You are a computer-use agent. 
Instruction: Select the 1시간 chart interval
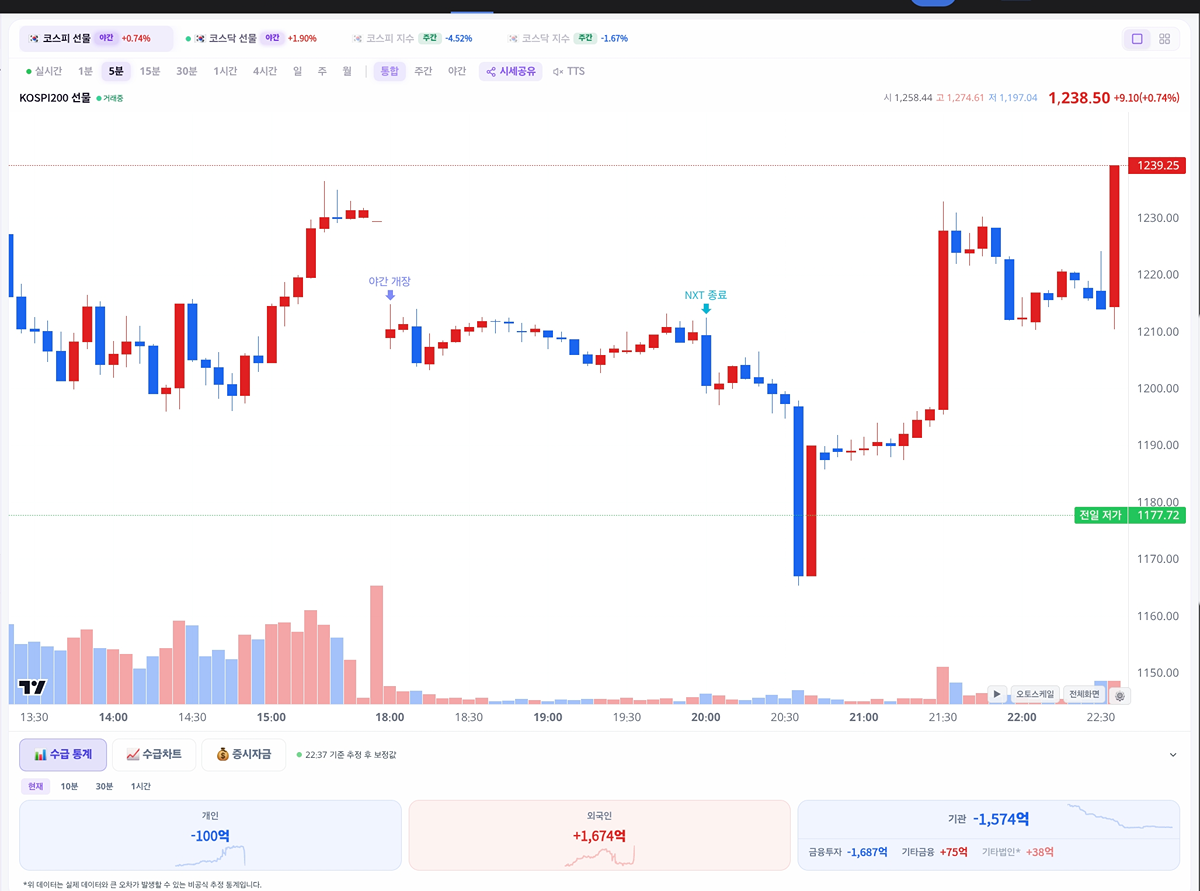point(225,71)
